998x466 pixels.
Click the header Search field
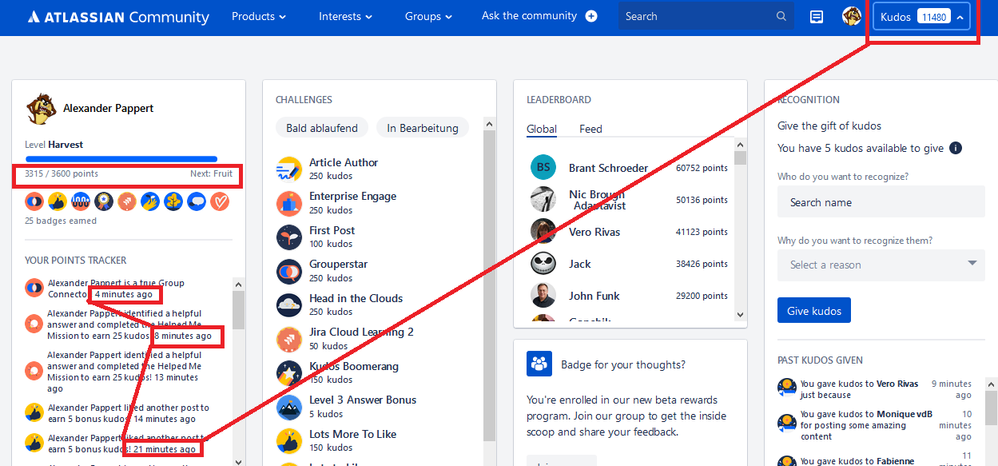[x=706, y=17]
